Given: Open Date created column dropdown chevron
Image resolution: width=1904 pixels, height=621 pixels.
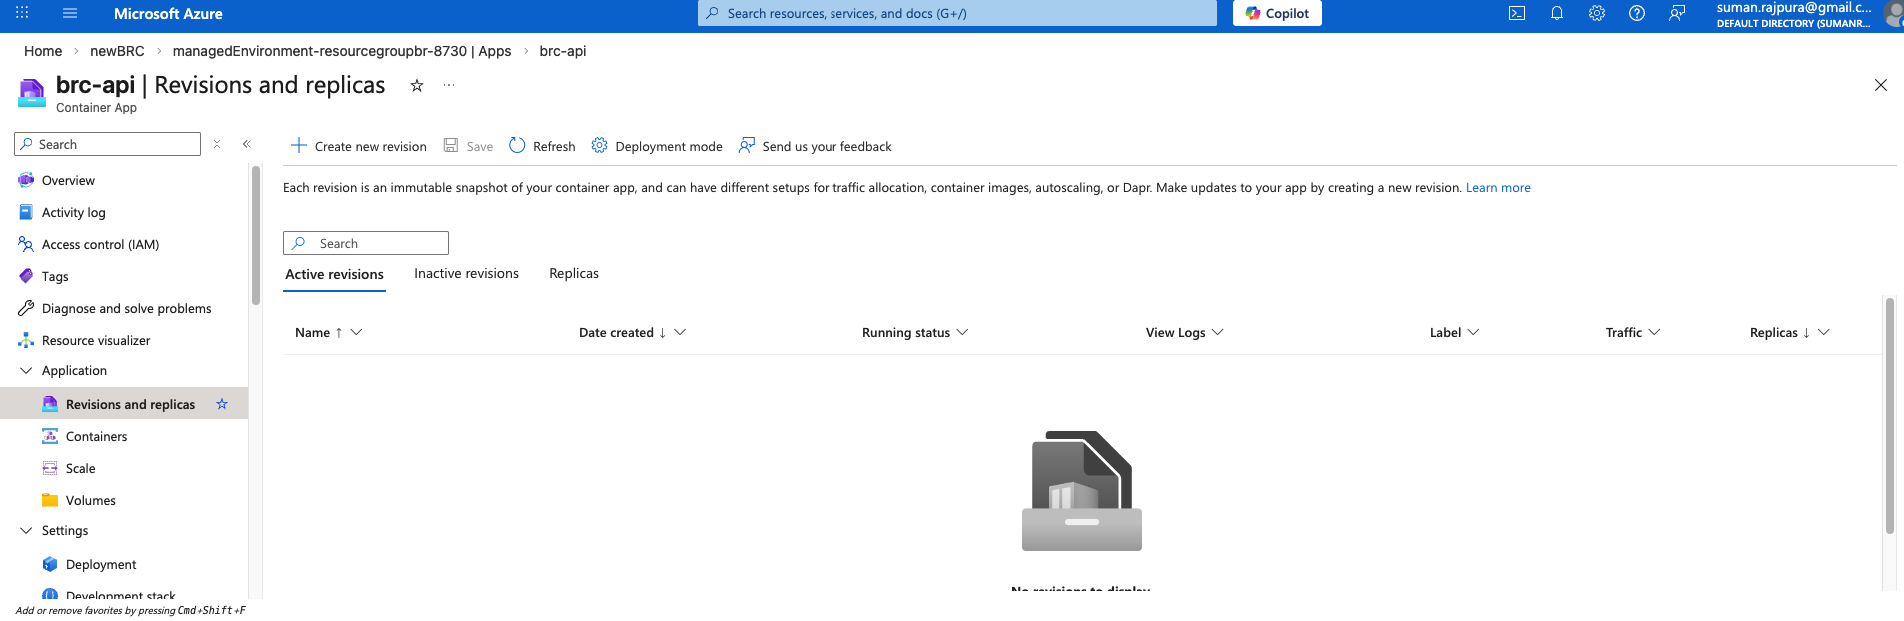Looking at the screenshot, I should [x=680, y=332].
